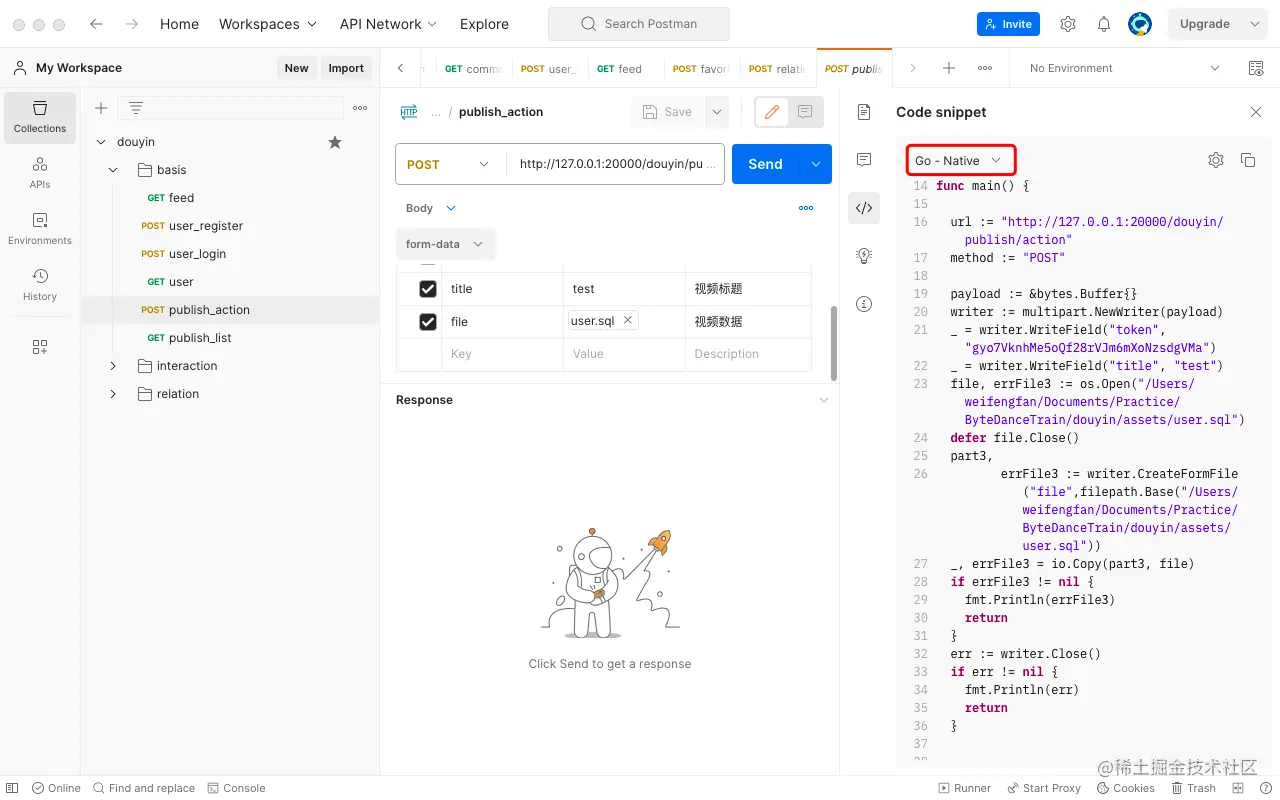This screenshot has height=800, width=1280.
Task: Open collections panel more options dots
Action: point(360,108)
